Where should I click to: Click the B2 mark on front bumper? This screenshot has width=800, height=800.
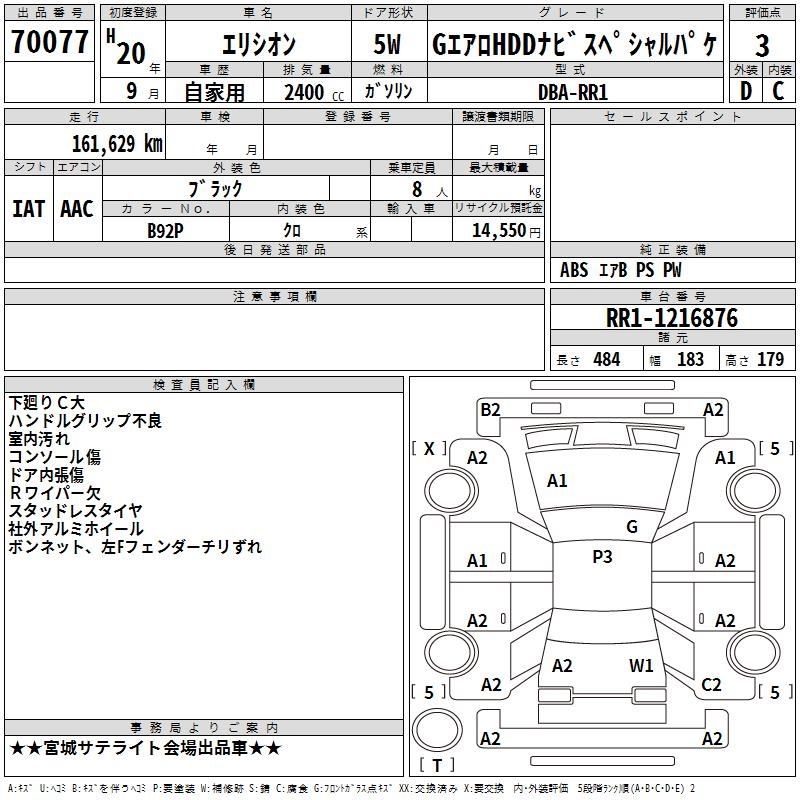pos(490,409)
